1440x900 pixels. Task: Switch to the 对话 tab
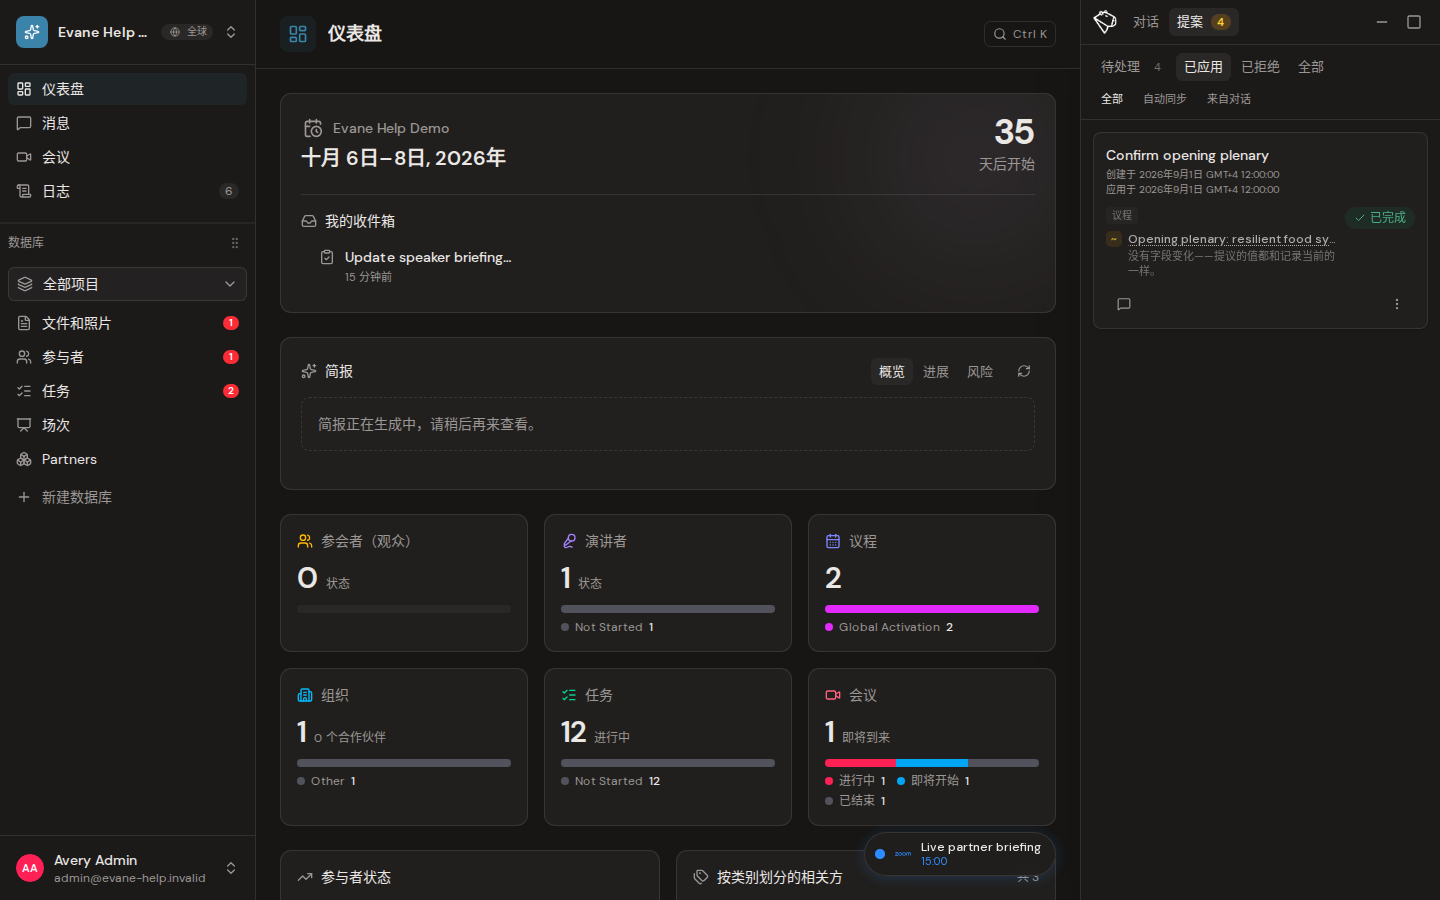1146,22
